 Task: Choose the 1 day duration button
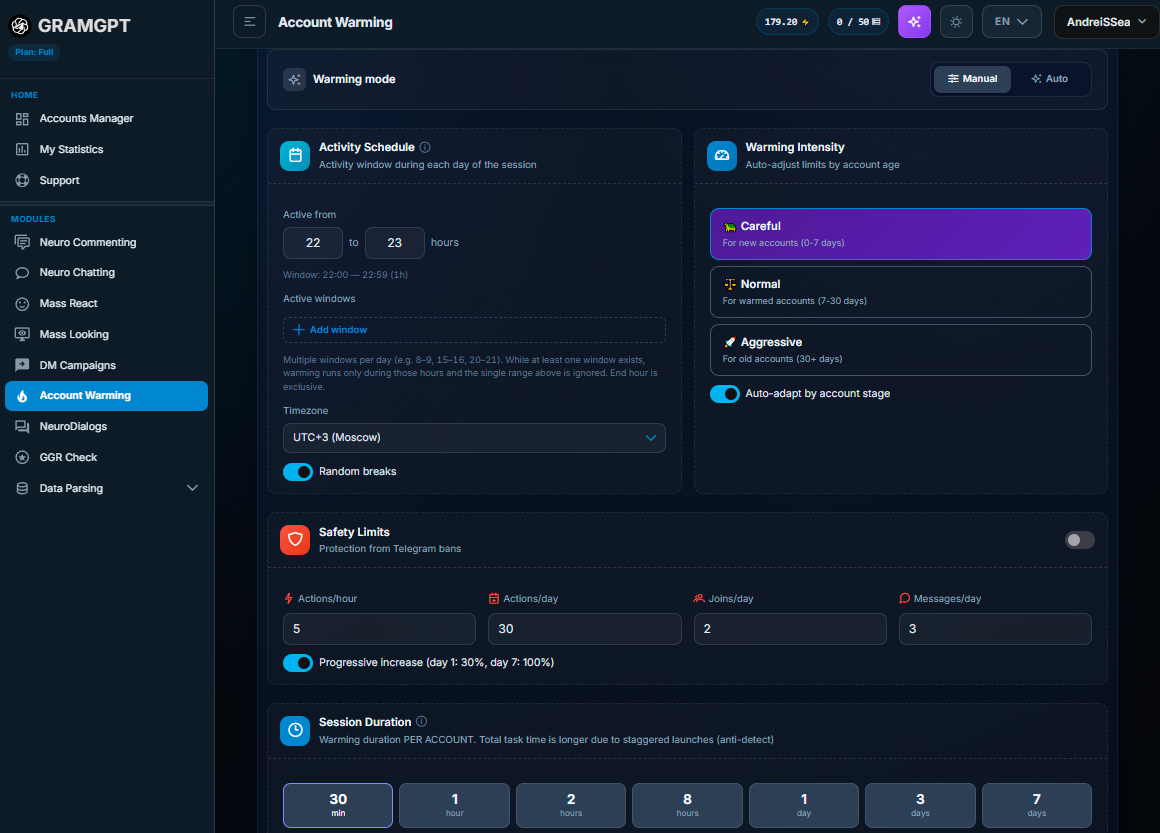(804, 805)
